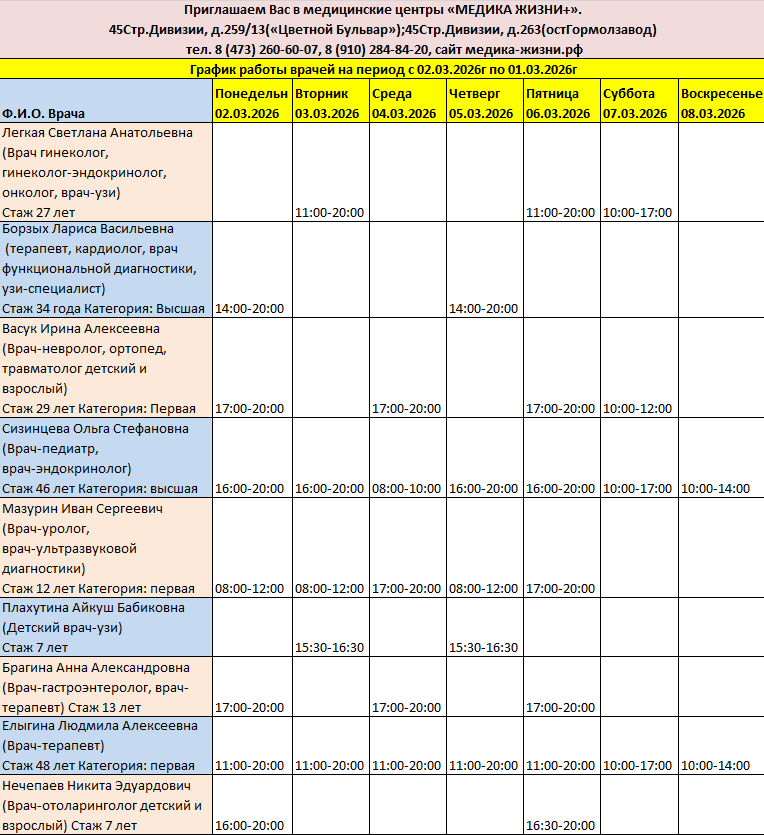Select the "Ф.И.О. Врача" column header
Screen dimensions: 764x835
106,102
